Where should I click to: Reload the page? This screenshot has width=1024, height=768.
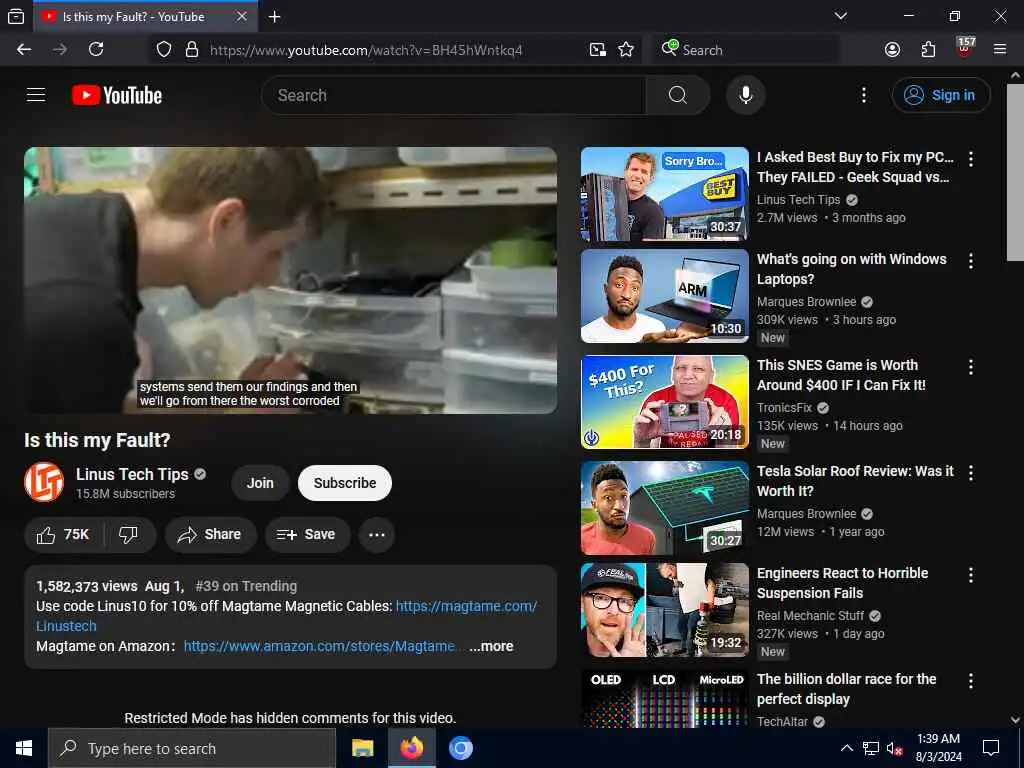(96, 50)
